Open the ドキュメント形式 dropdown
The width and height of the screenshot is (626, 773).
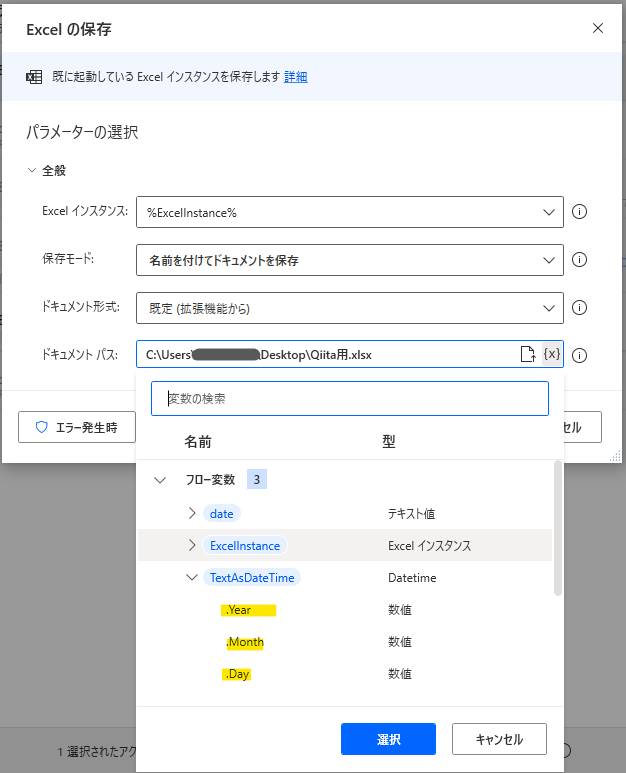point(349,308)
